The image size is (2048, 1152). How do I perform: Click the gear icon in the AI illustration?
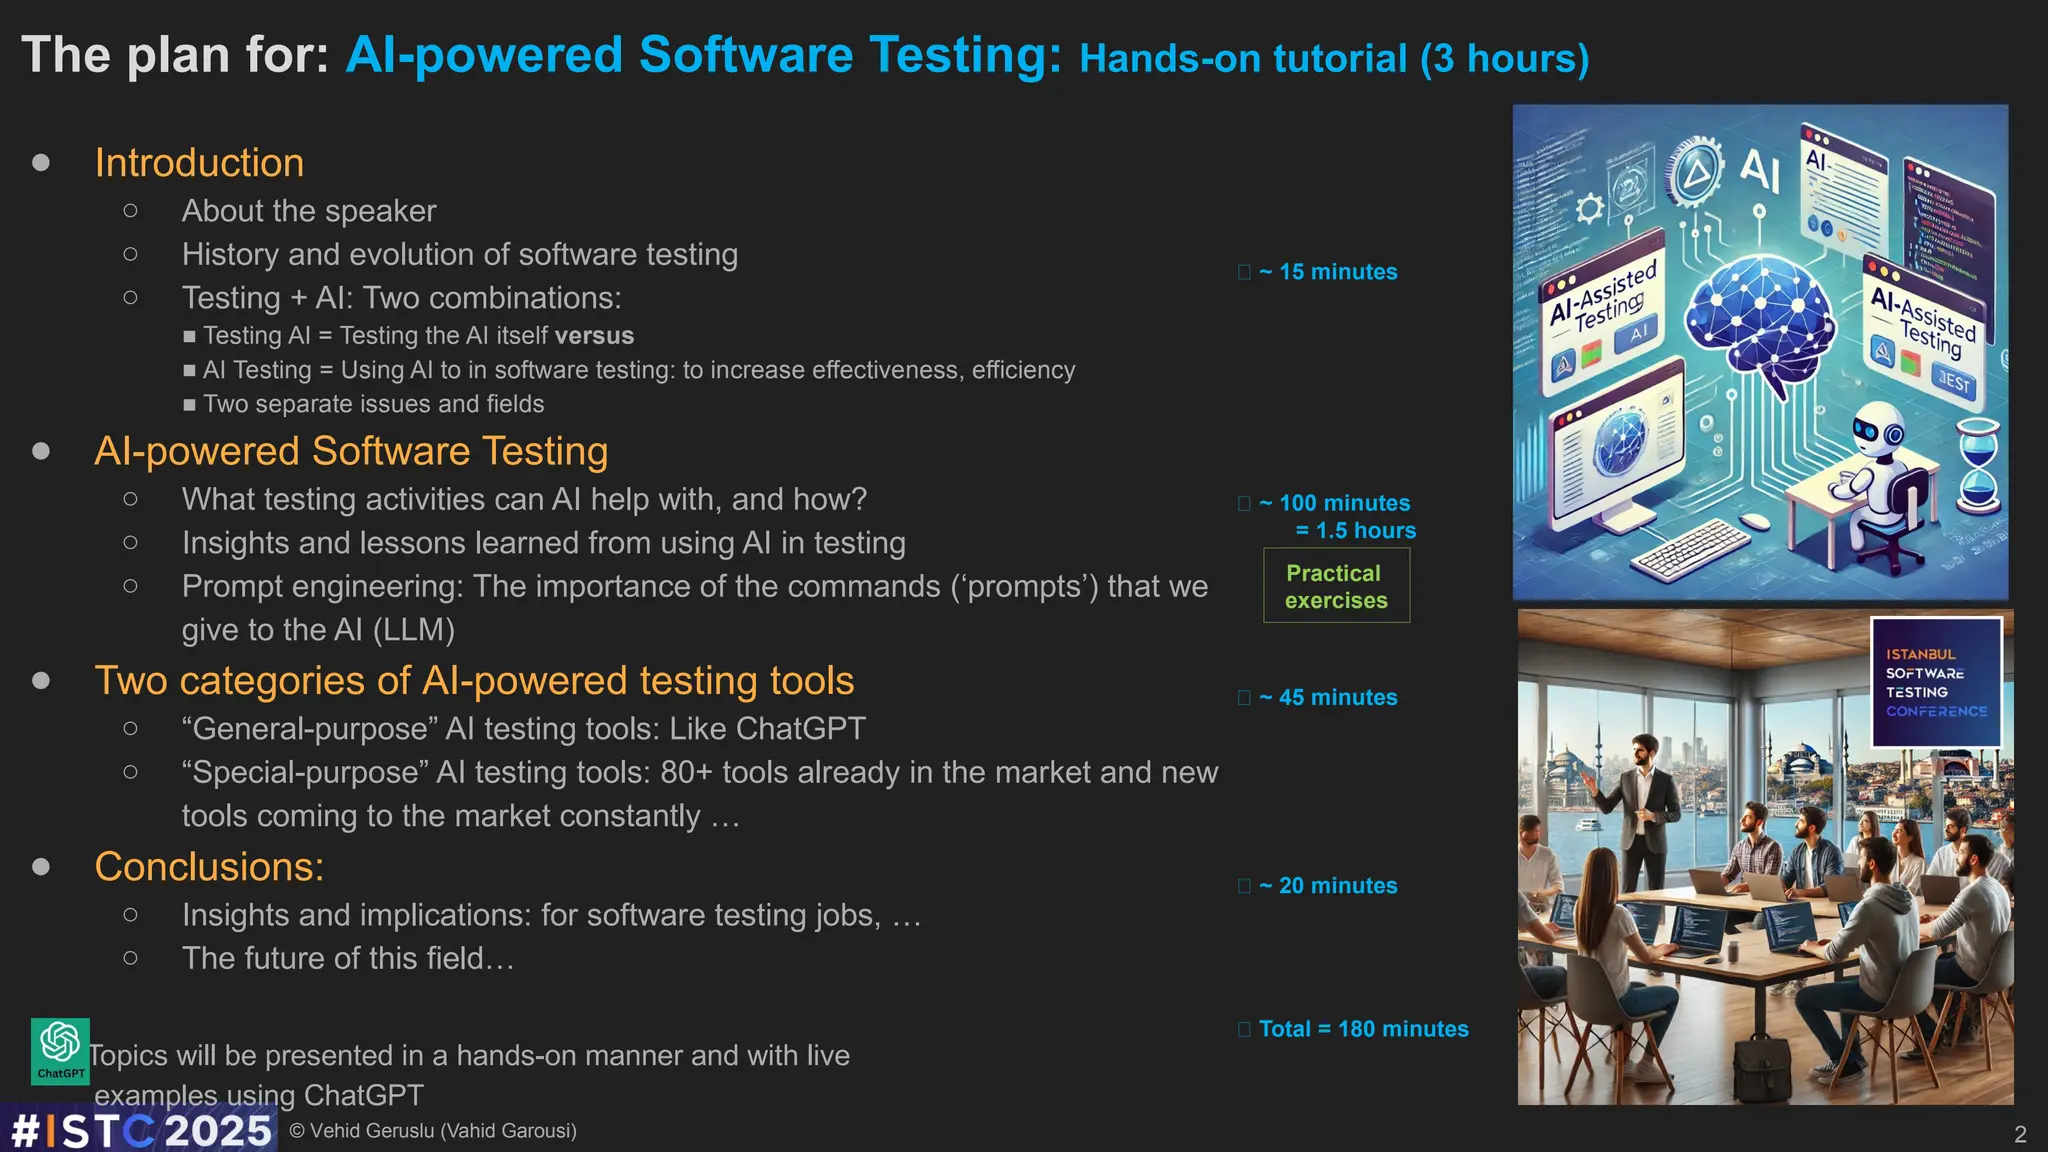click(1589, 209)
